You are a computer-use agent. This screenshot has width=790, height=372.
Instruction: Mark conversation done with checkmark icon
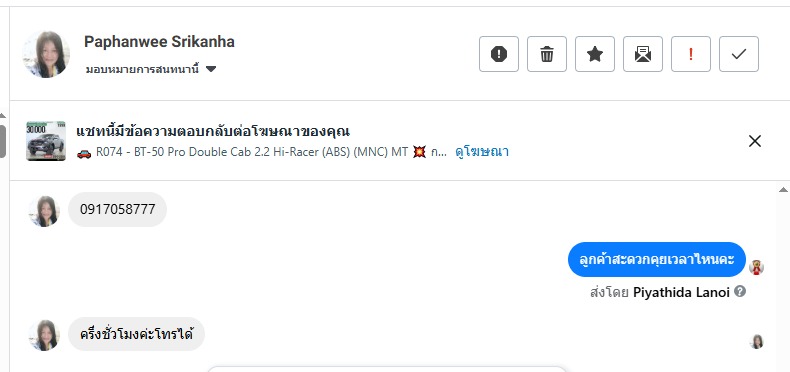739,54
